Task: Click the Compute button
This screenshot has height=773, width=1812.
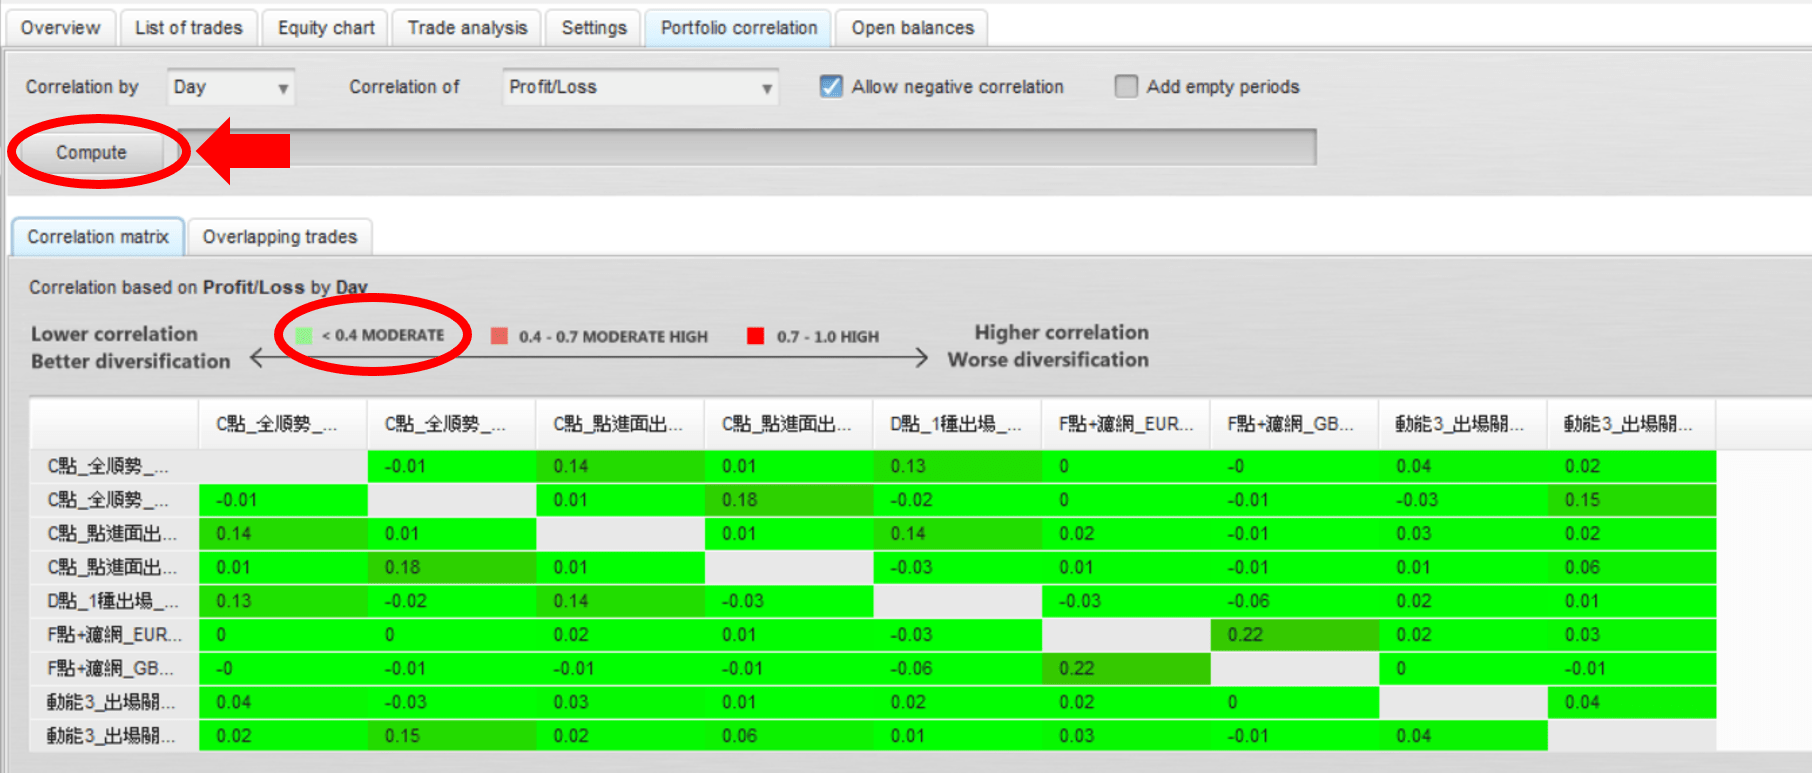Action: [x=91, y=153]
